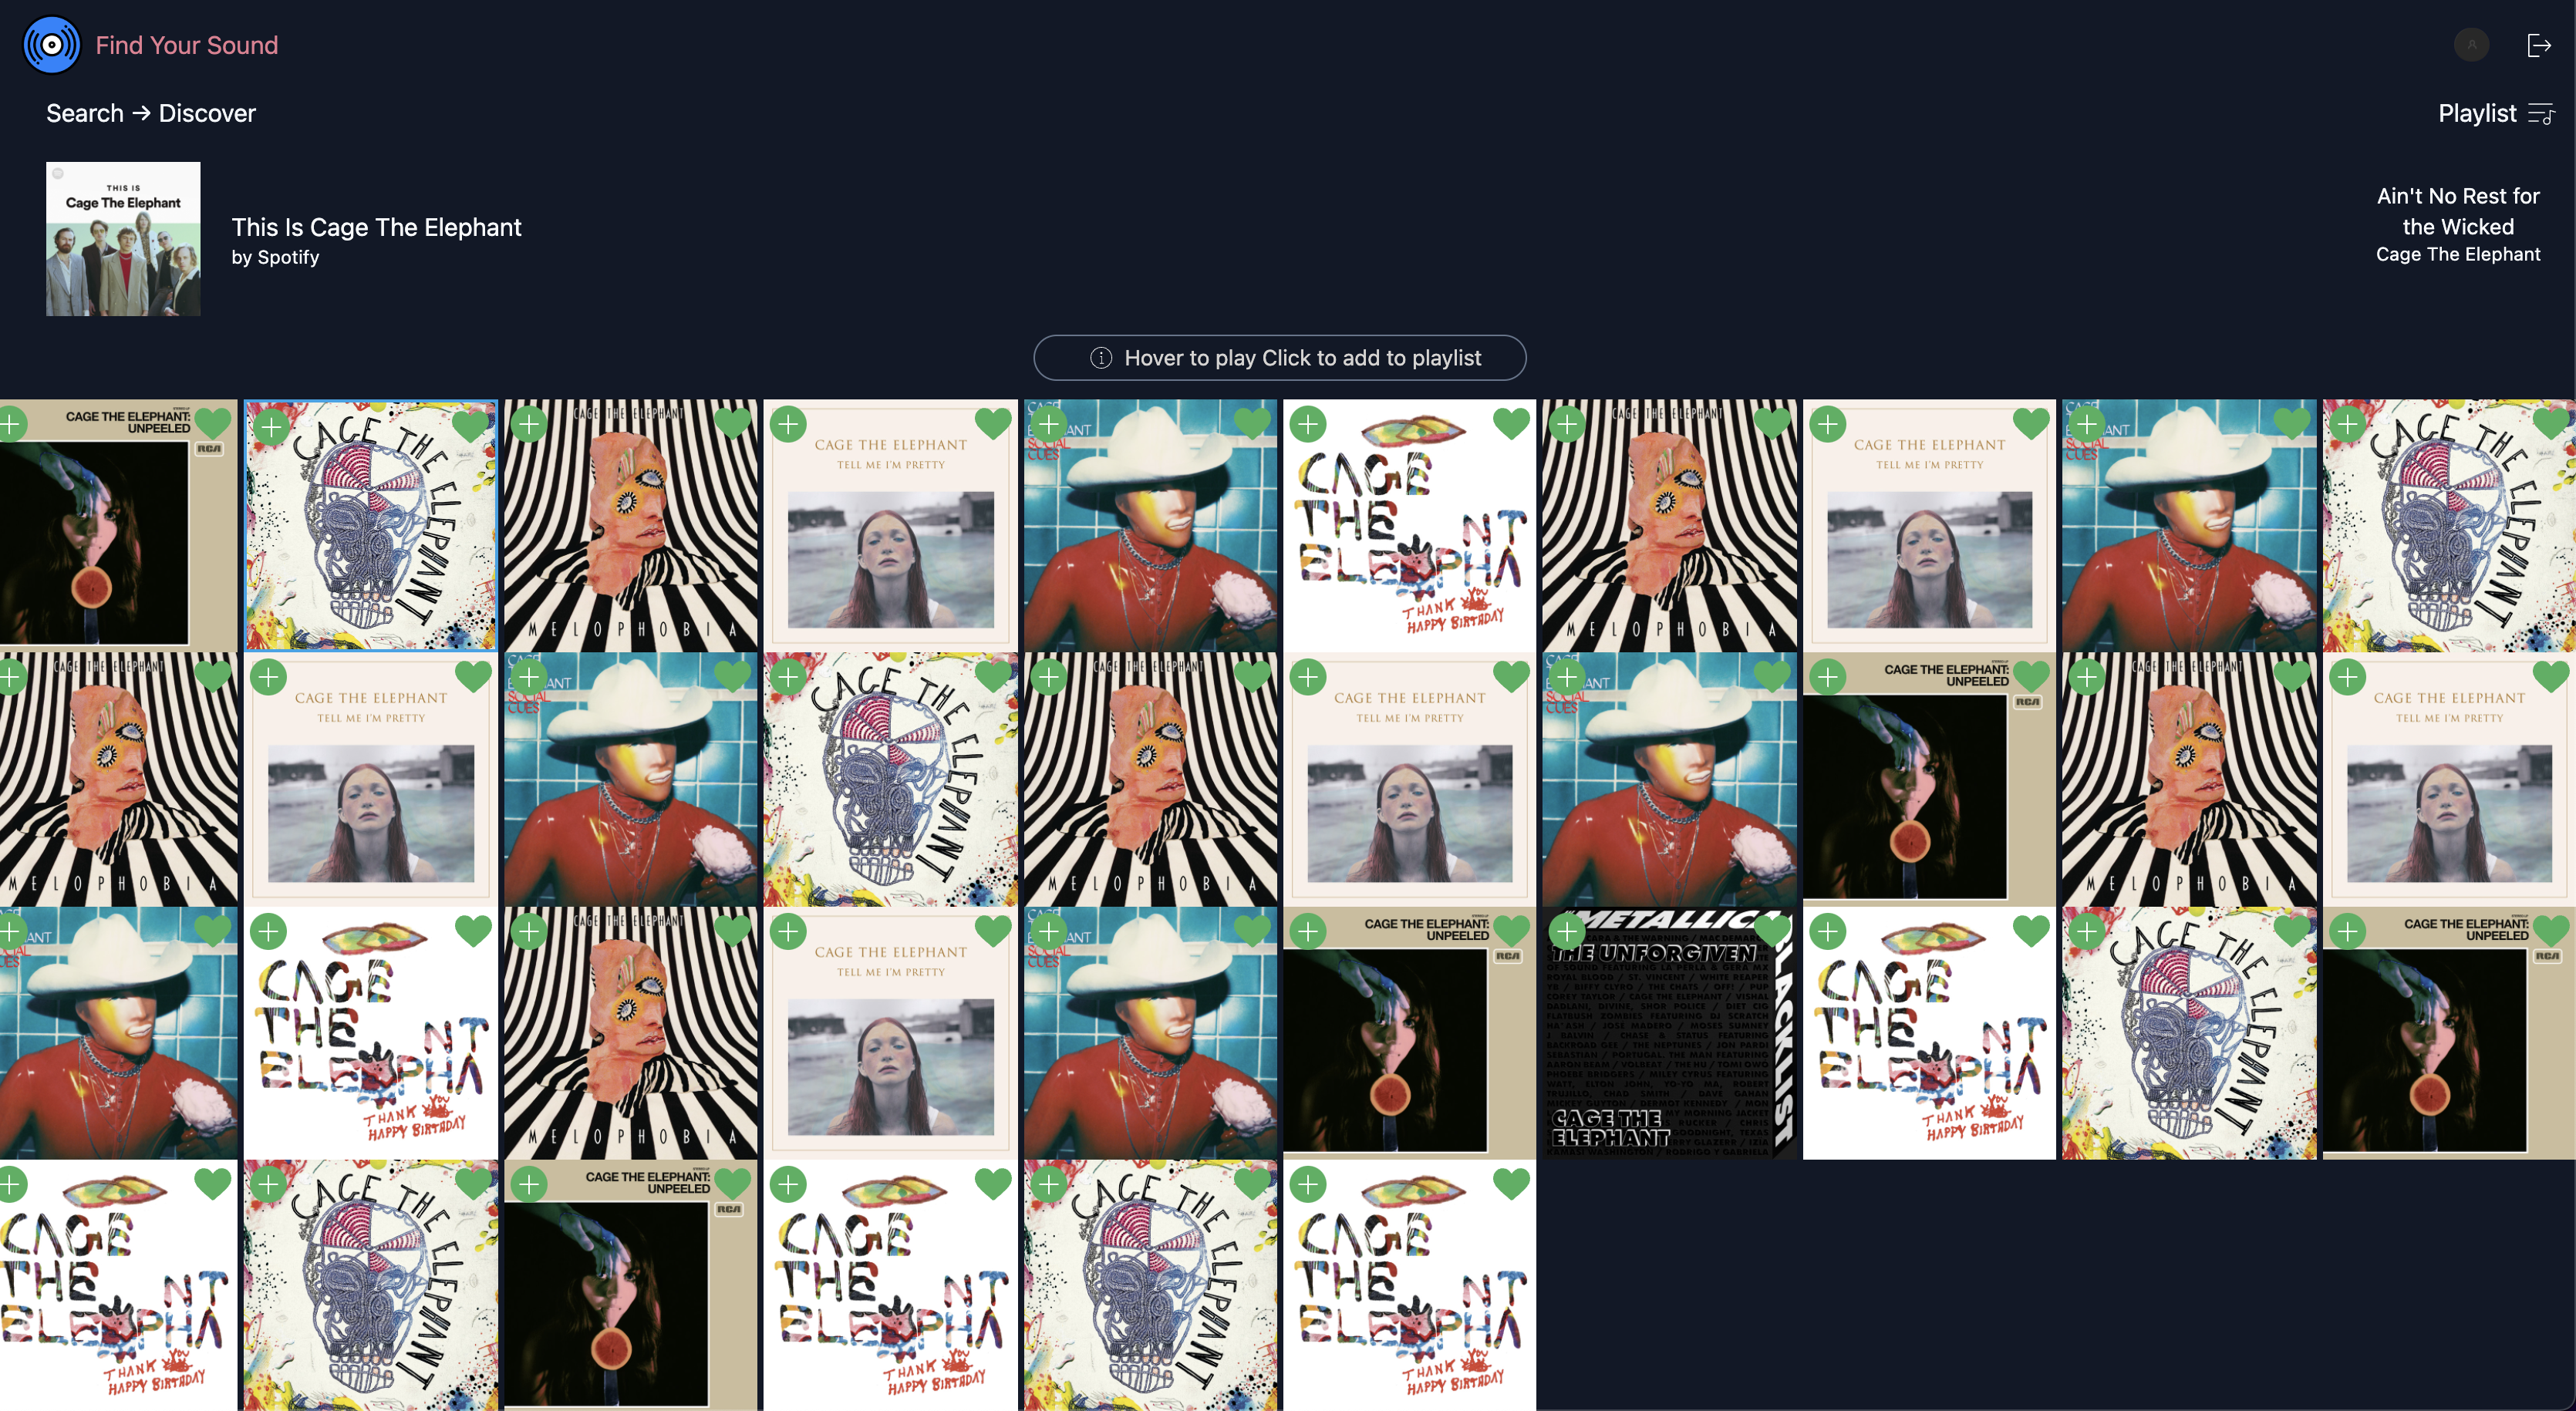Click Ain't No Rest for the Wicked track
Screen dimensions: 2576x1411
(2457, 211)
